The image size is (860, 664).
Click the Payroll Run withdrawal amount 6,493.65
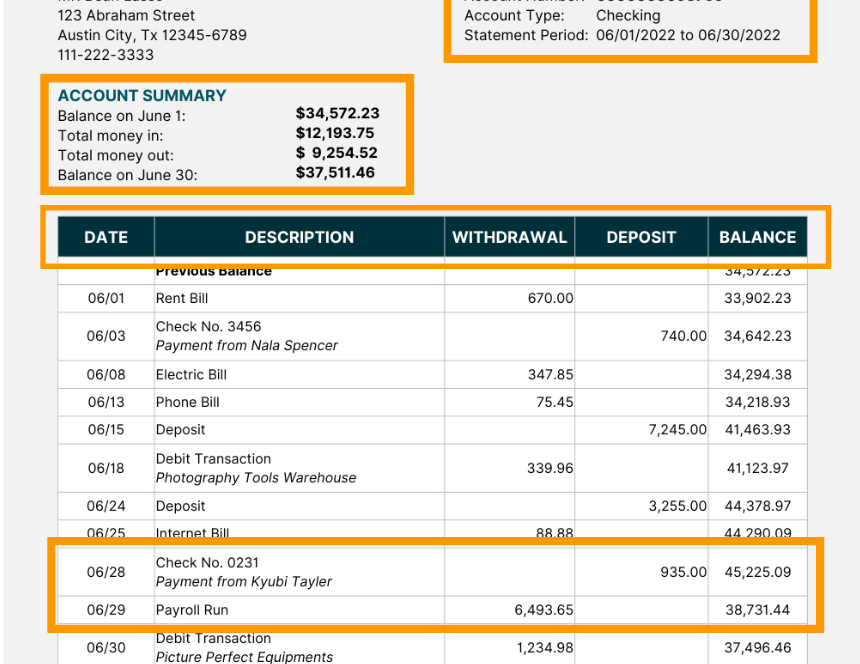click(544, 610)
